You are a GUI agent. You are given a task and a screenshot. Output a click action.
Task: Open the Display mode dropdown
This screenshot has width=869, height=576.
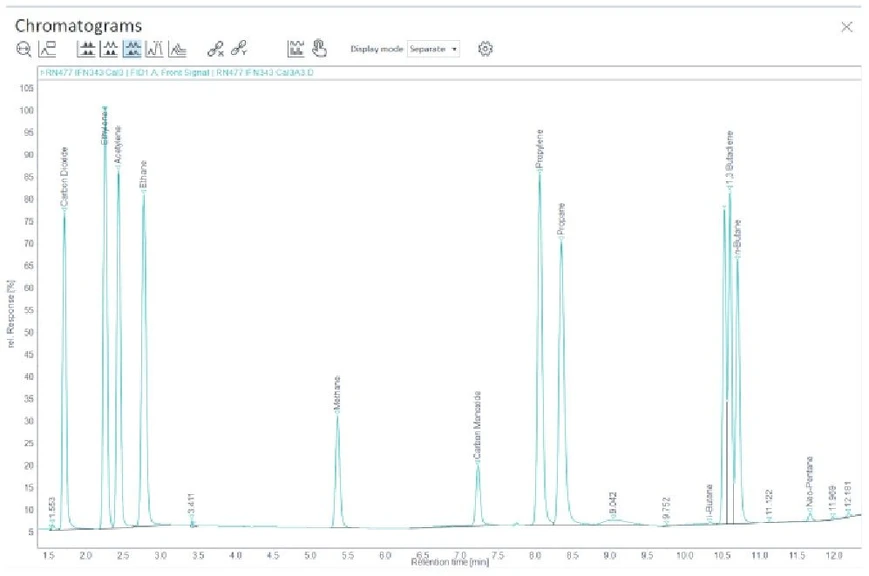(x=433, y=49)
